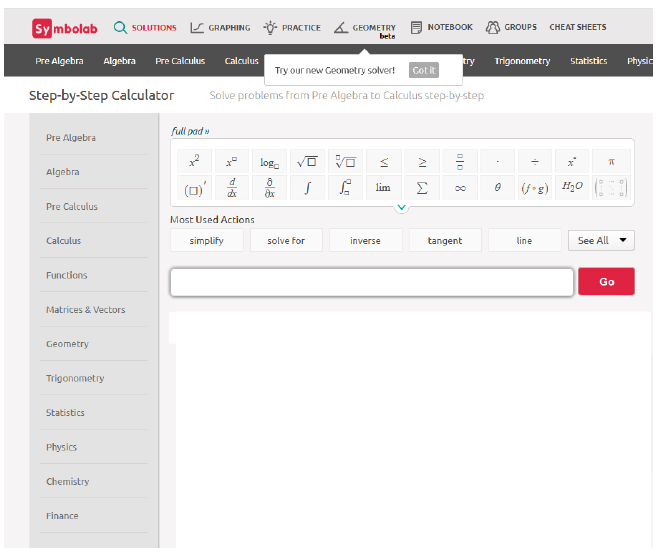Insert function composition symbol
Image resolution: width=661 pixels, height=555 pixels.
point(535,188)
